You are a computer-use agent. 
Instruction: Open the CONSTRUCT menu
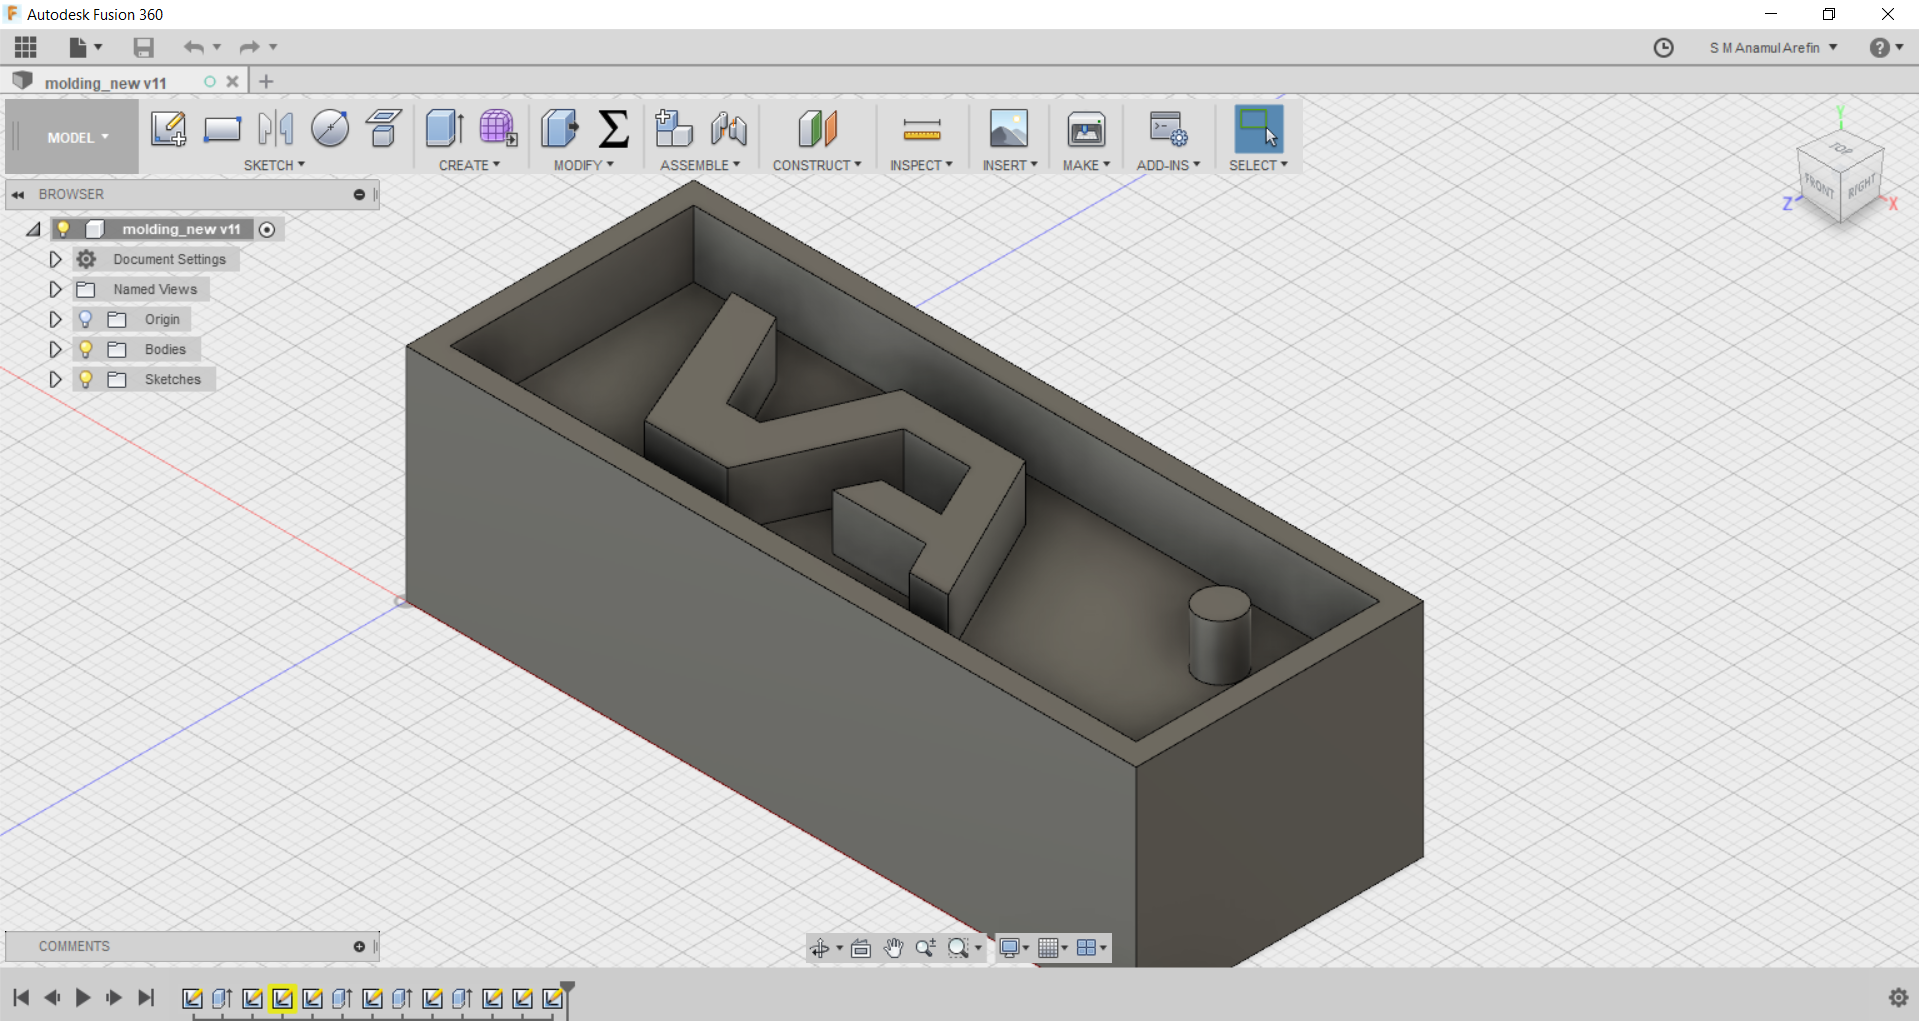pyautogui.click(x=817, y=165)
